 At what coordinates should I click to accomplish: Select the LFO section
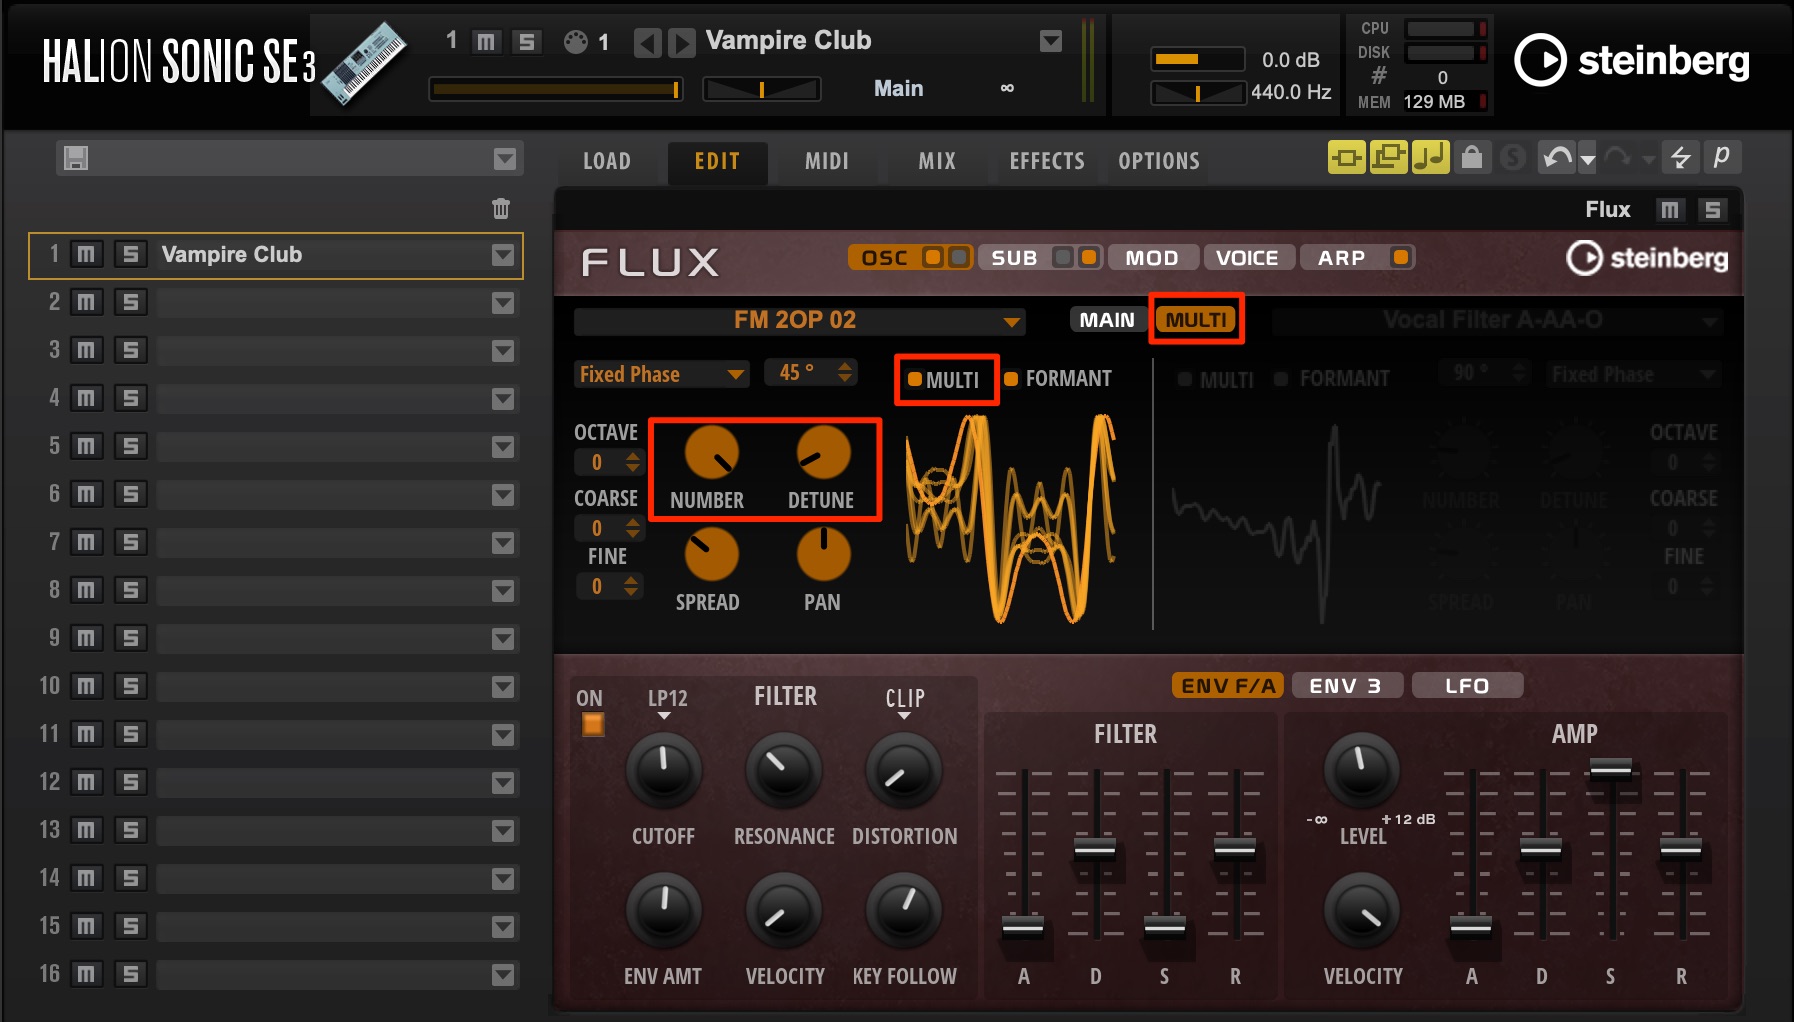(x=1467, y=686)
